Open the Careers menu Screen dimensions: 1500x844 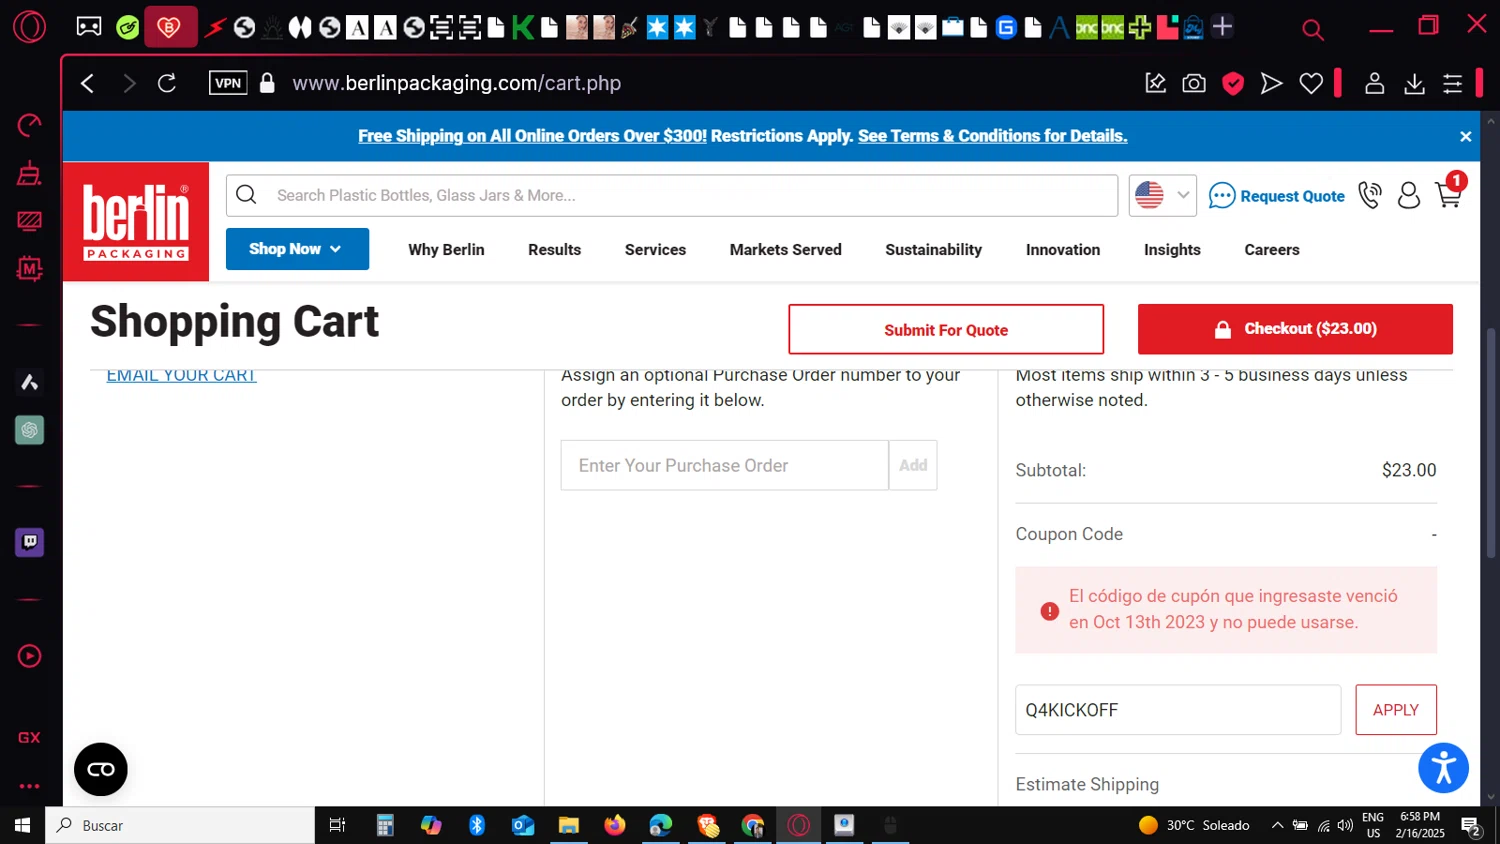pyautogui.click(x=1271, y=250)
